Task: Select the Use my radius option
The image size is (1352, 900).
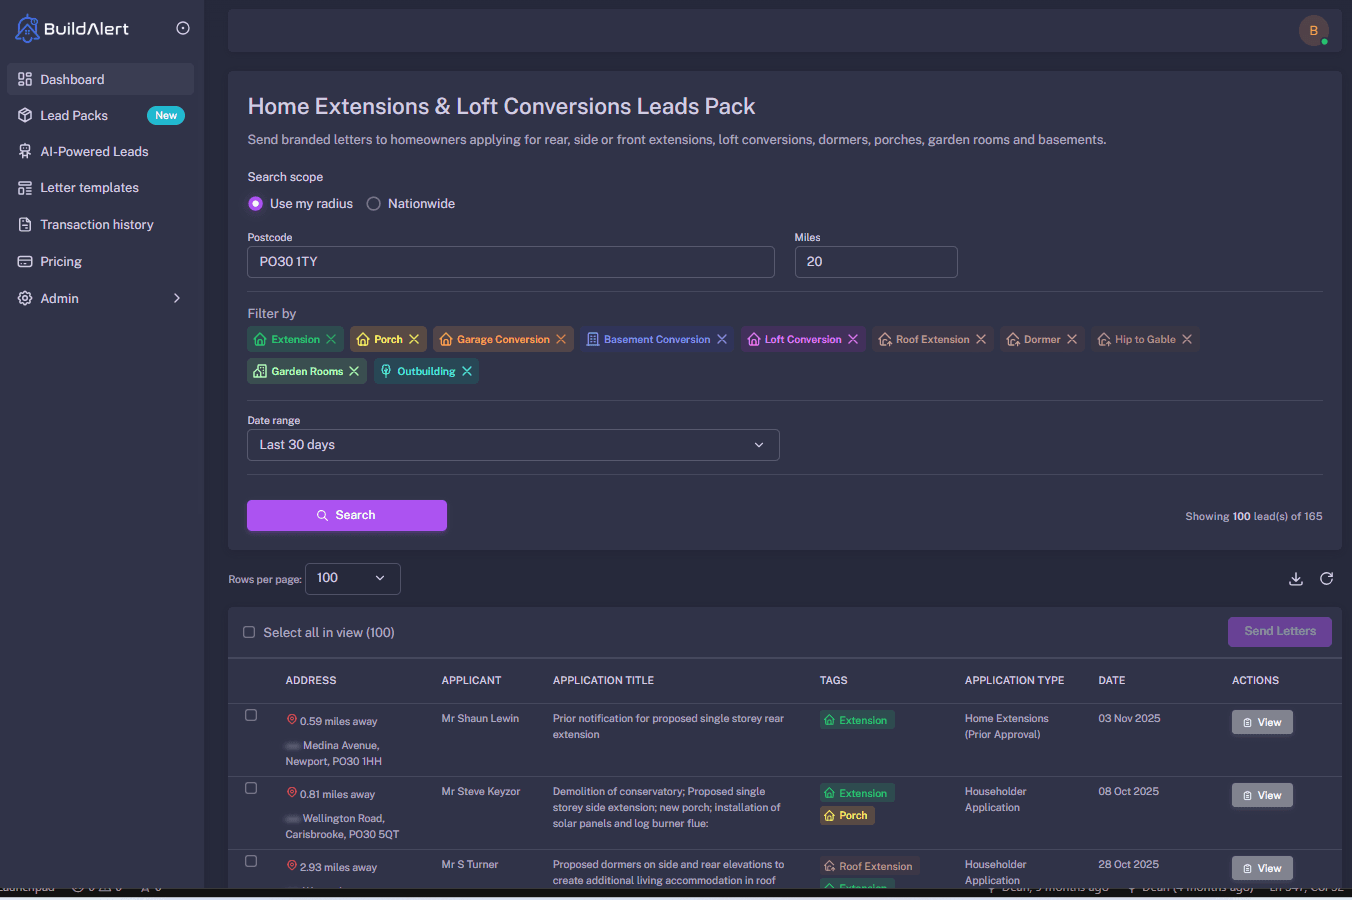Action: (x=255, y=203)
